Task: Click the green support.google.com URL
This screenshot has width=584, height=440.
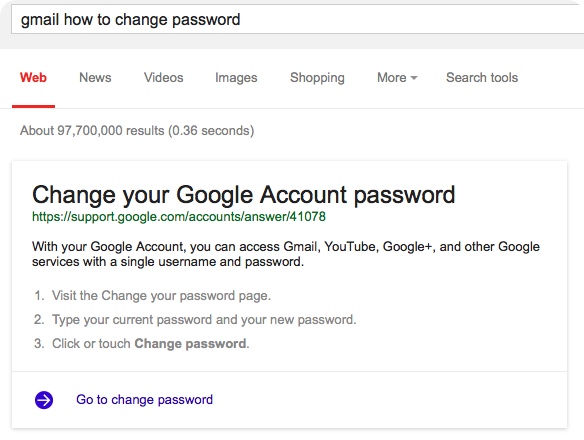Action: click(179, 216)
